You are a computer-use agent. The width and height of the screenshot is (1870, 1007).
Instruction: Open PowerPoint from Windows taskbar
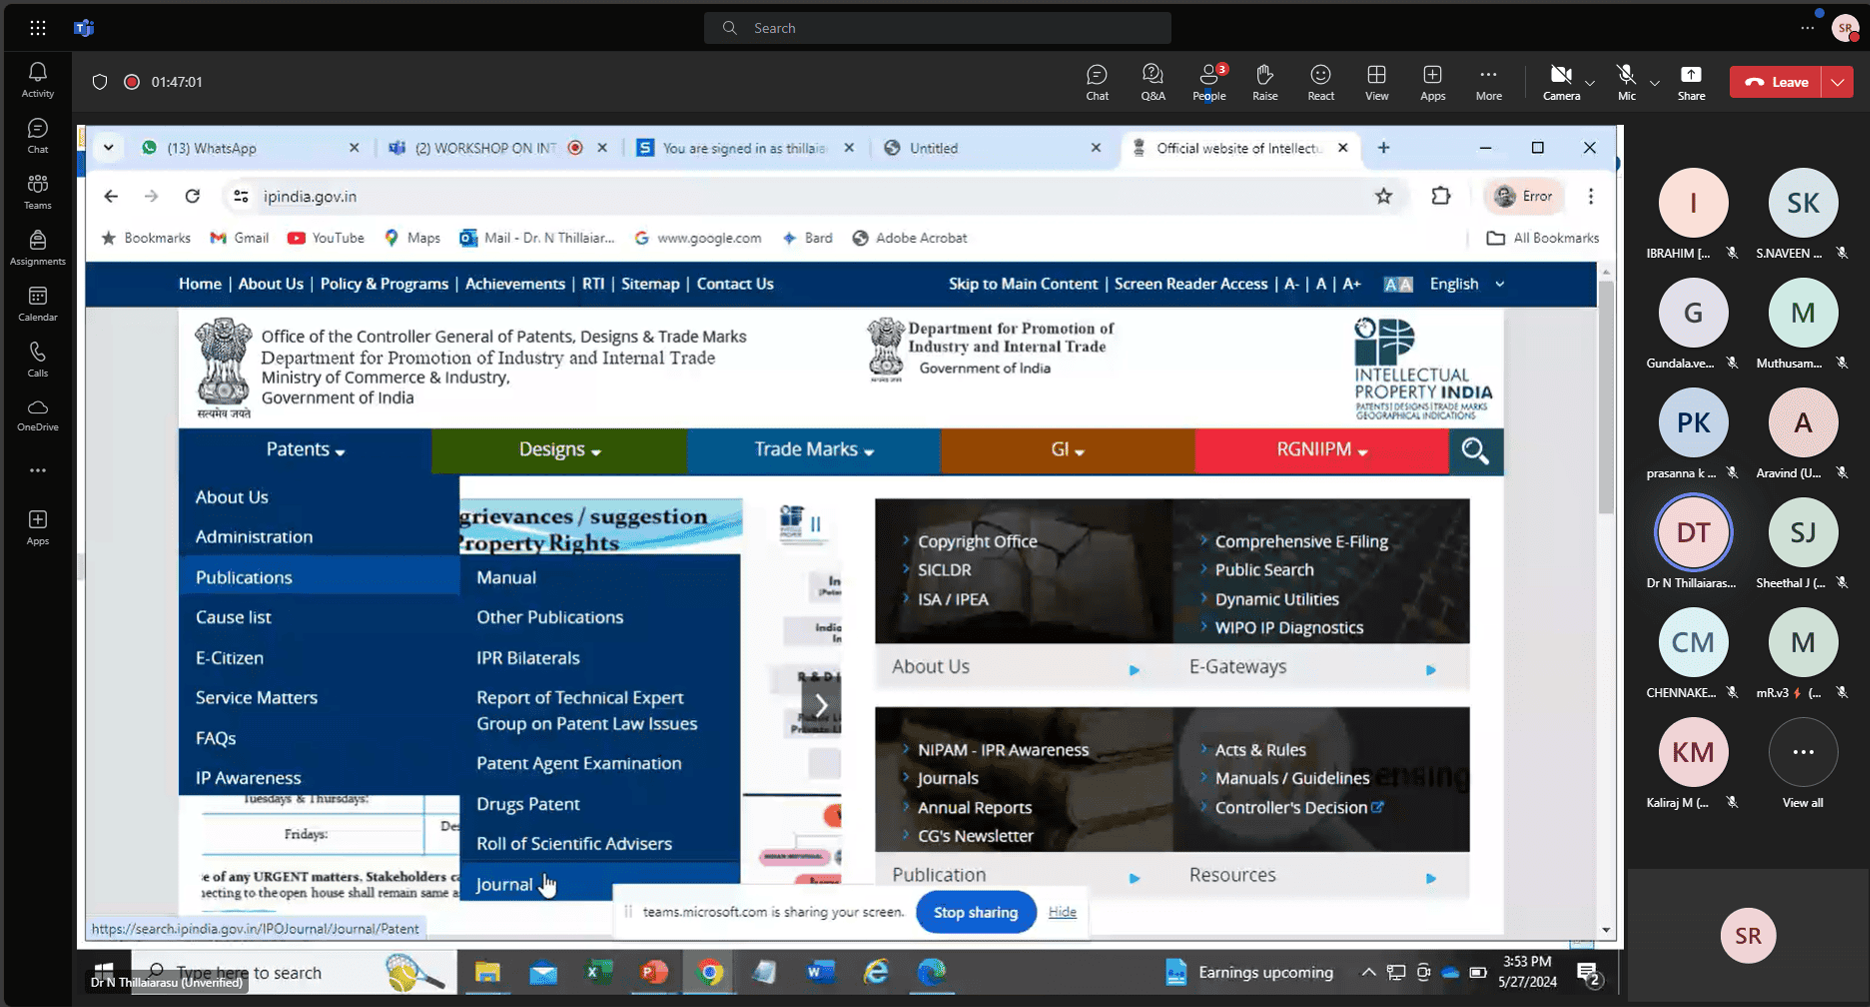(x=654, y=972)
